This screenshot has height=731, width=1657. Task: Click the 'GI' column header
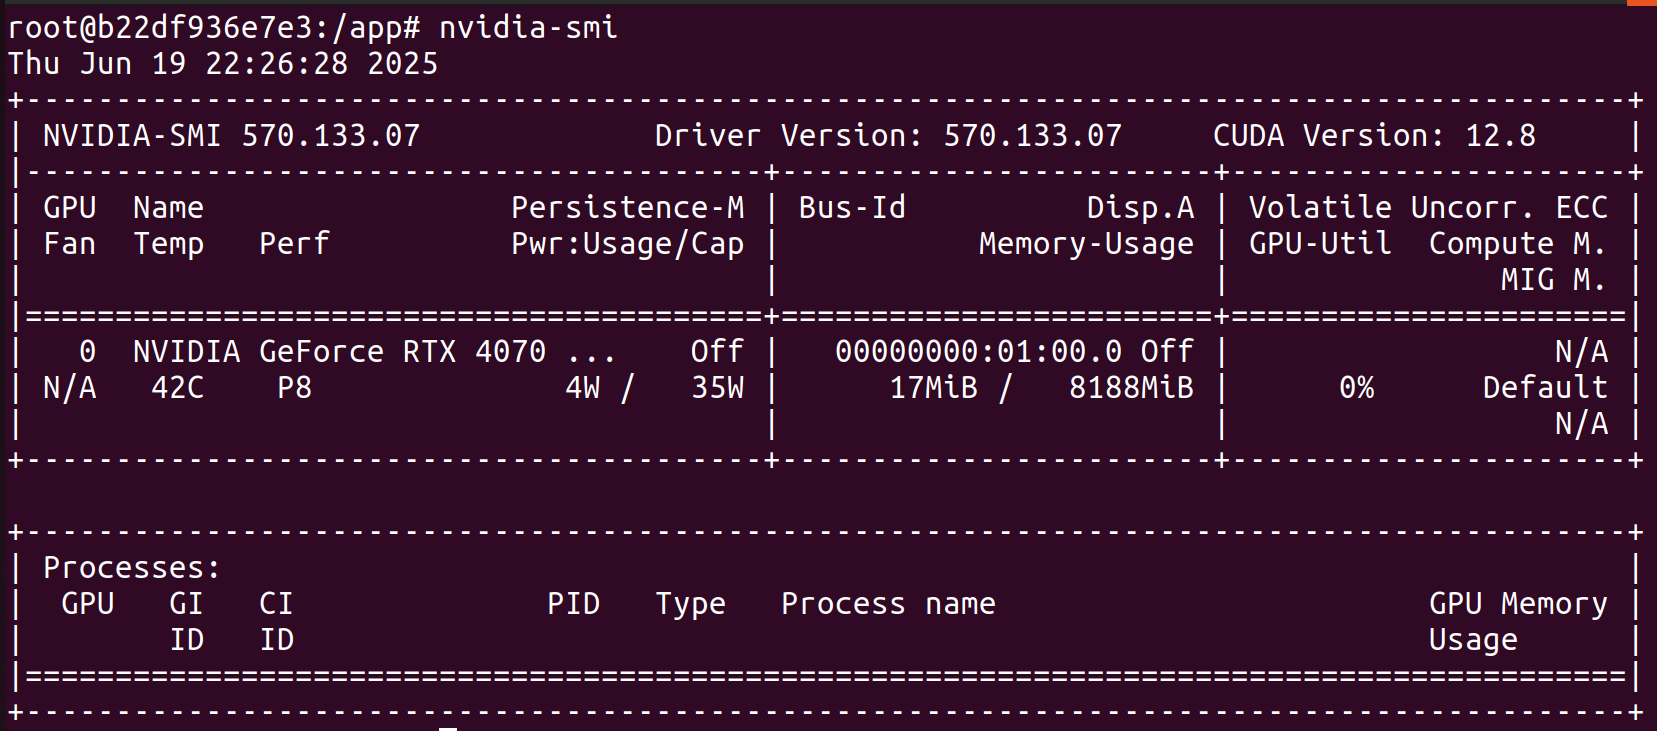coord(187,603)
